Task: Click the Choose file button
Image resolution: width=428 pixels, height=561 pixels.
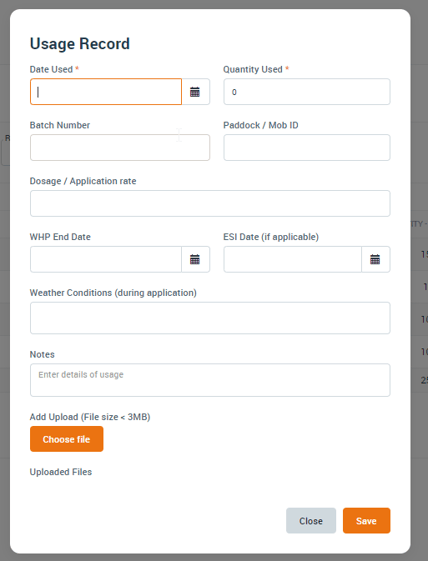Action: click(x=67, y=439)
